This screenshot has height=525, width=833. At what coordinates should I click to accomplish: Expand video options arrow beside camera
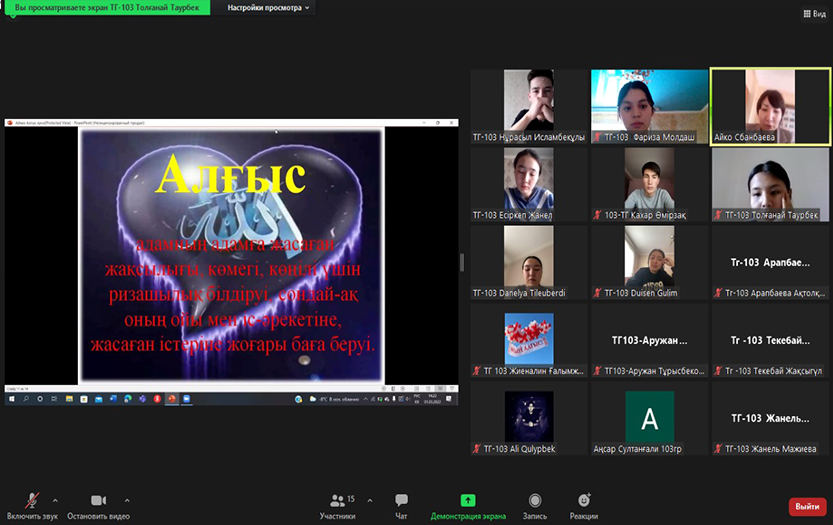click(x=127, y=500)
